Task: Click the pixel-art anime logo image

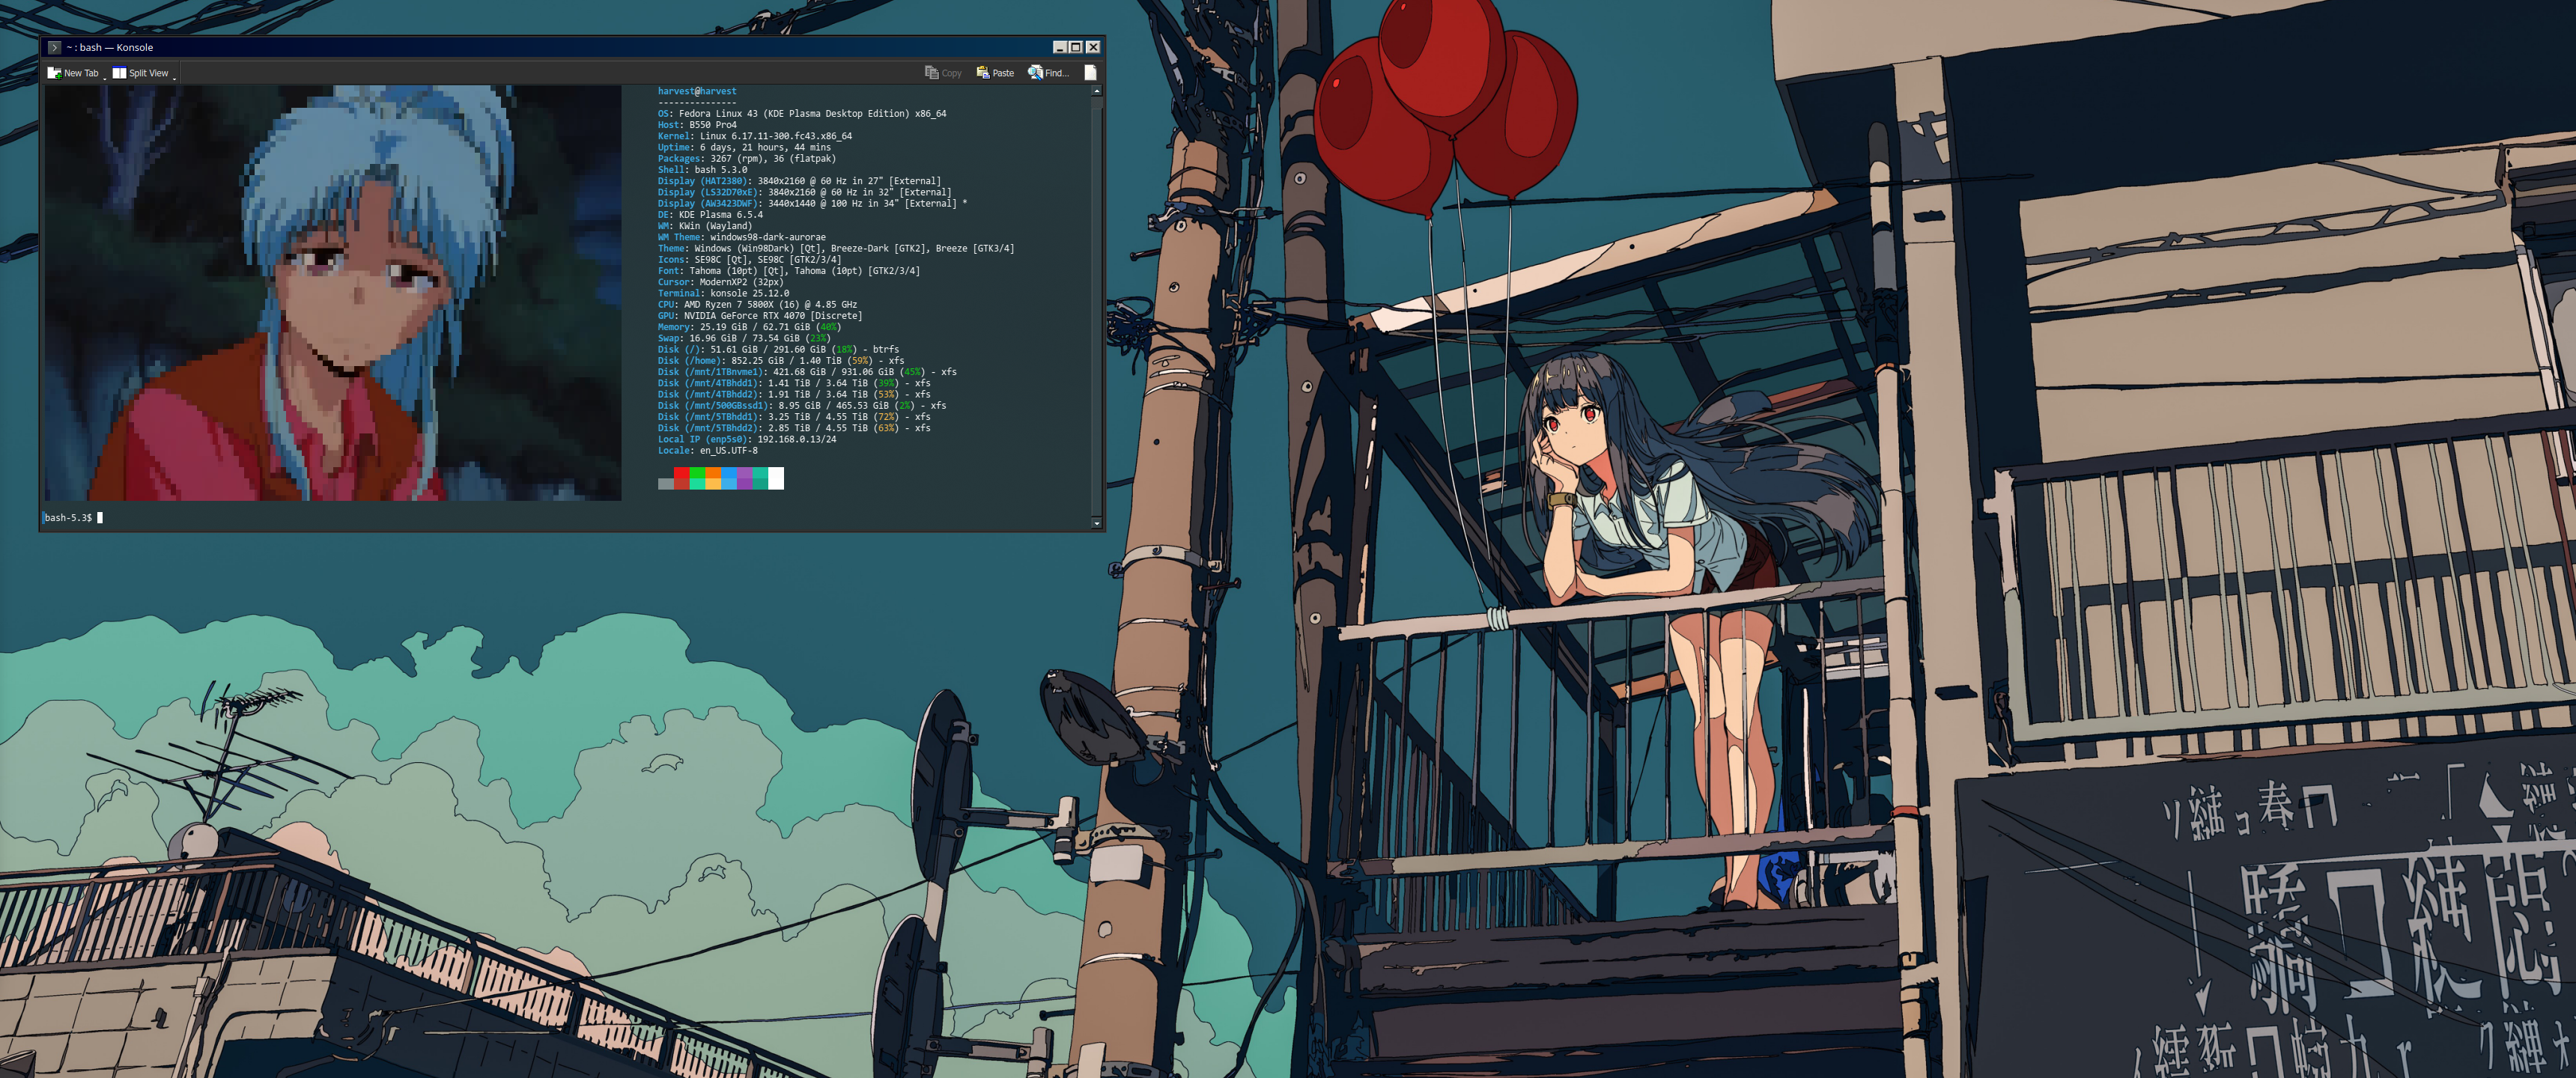Action: (x=332, y=293)
